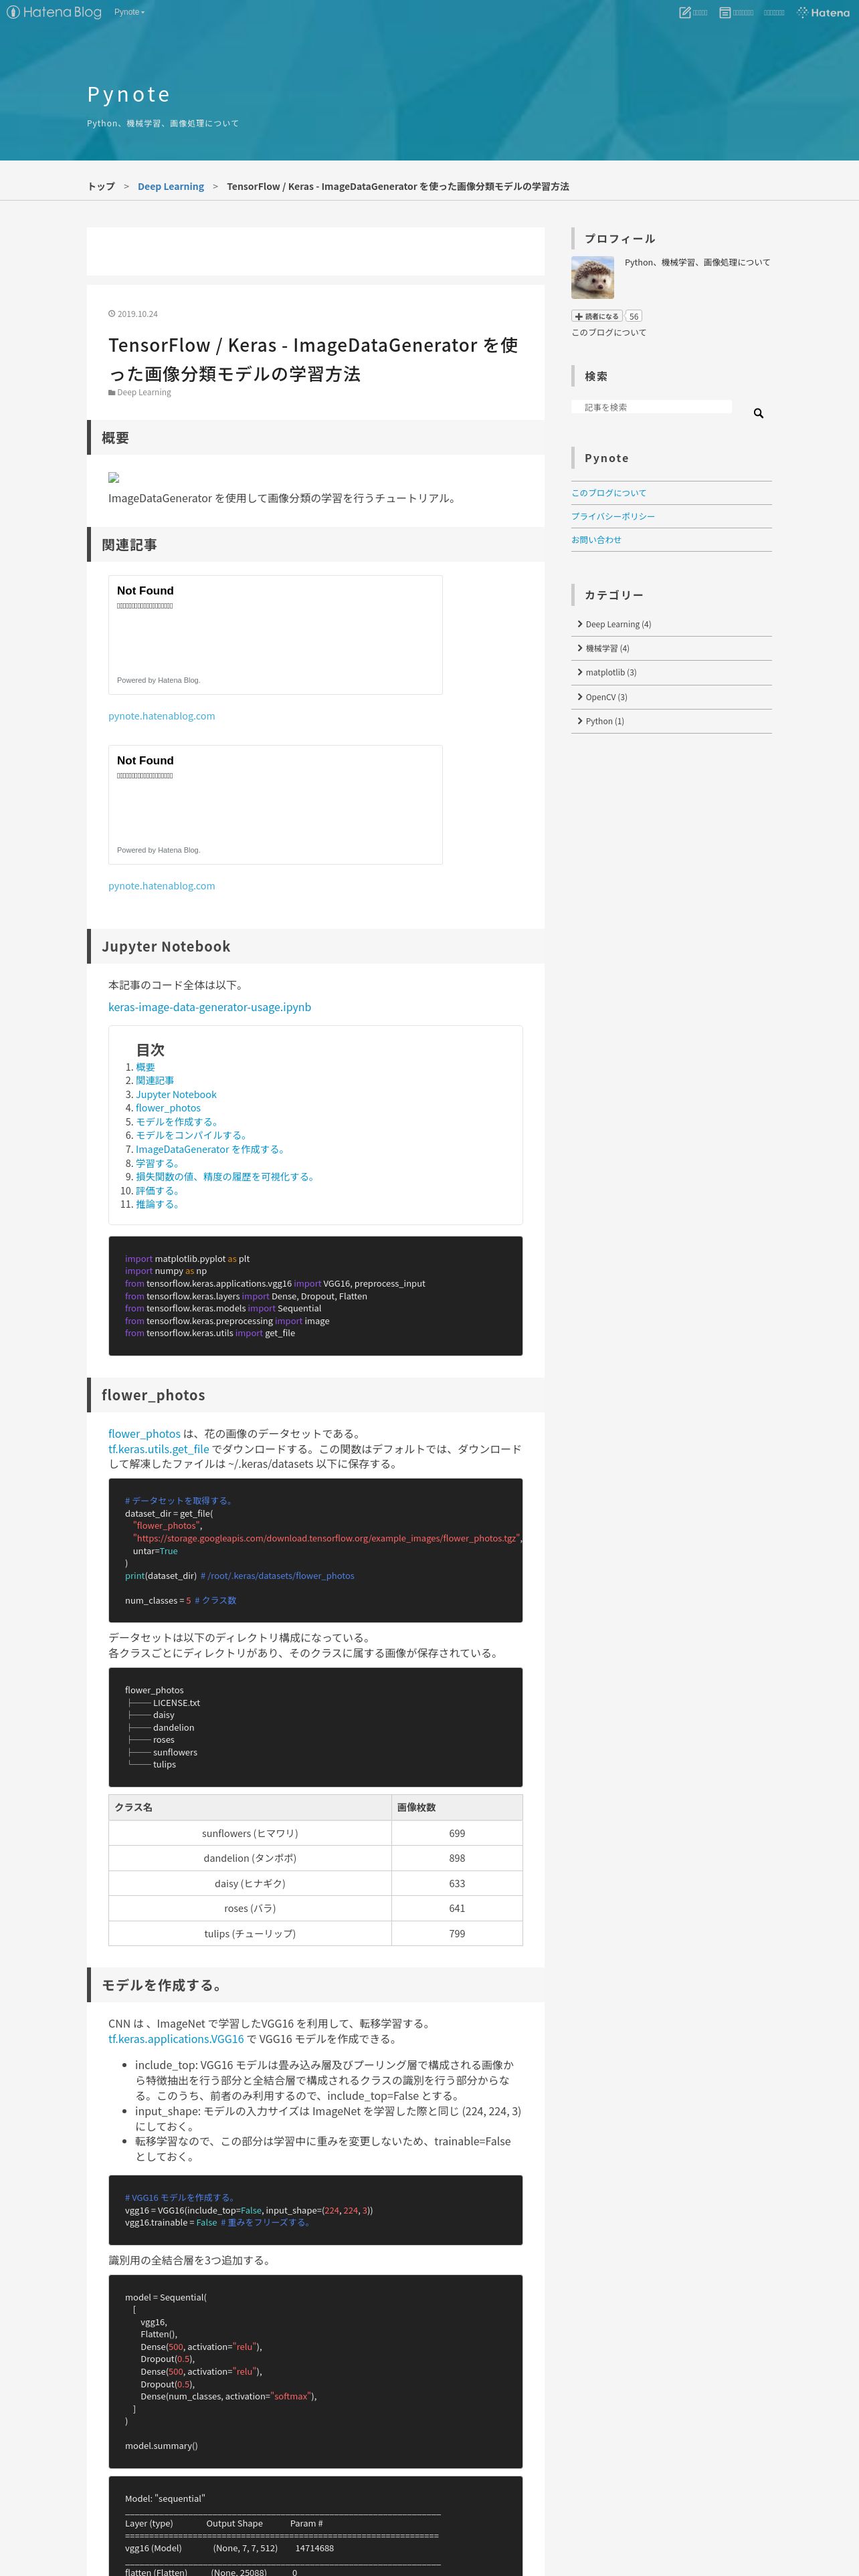Image resolution: width=859 pixels, height=2576 pixels.
Task: Click the broken image icon under 概要
Action: click(114, 478)
